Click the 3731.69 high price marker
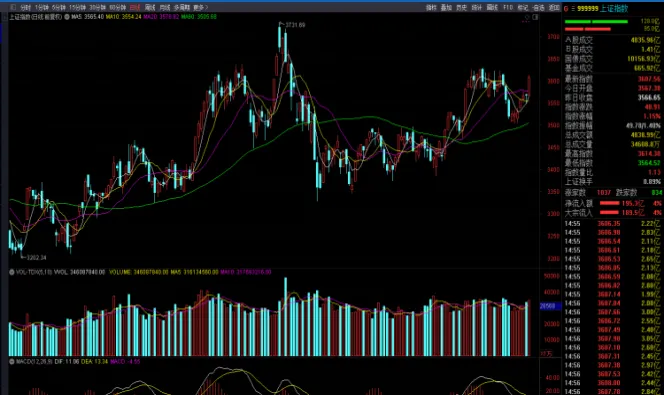Screen dimensions: 664x395 coord(295,25)
